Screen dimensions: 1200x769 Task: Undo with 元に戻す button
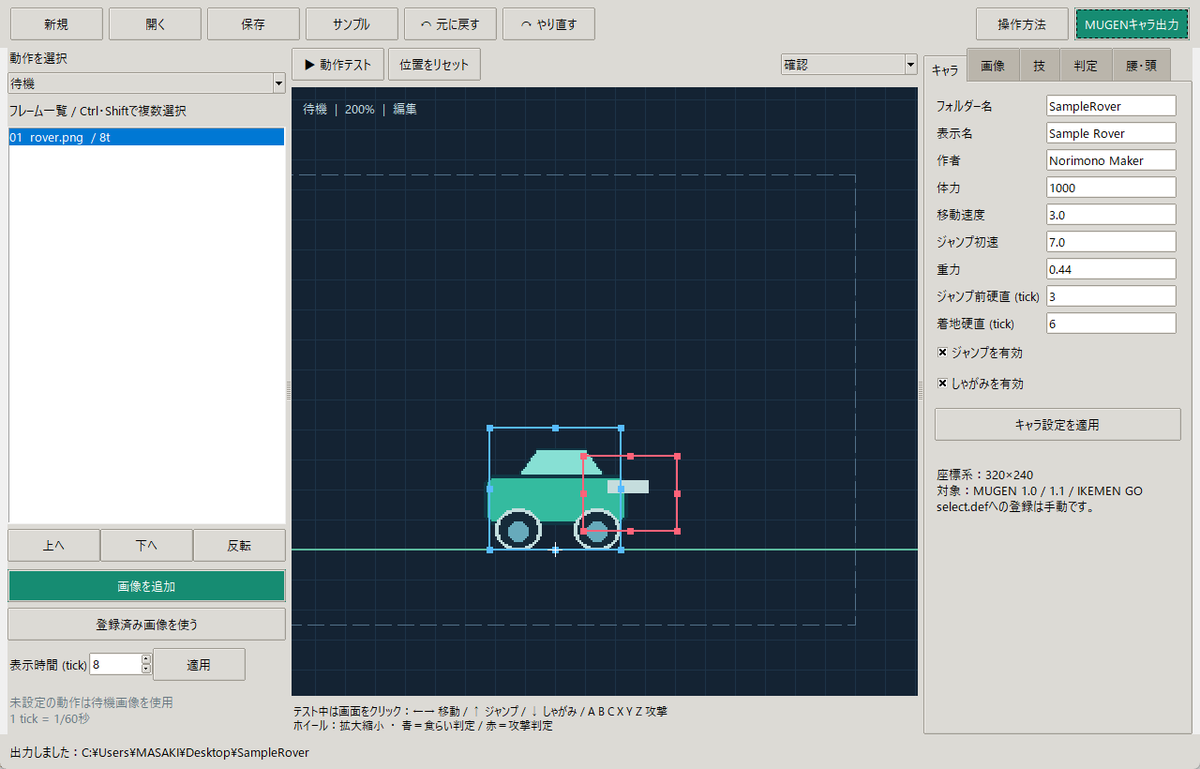[x=450, y=23]
